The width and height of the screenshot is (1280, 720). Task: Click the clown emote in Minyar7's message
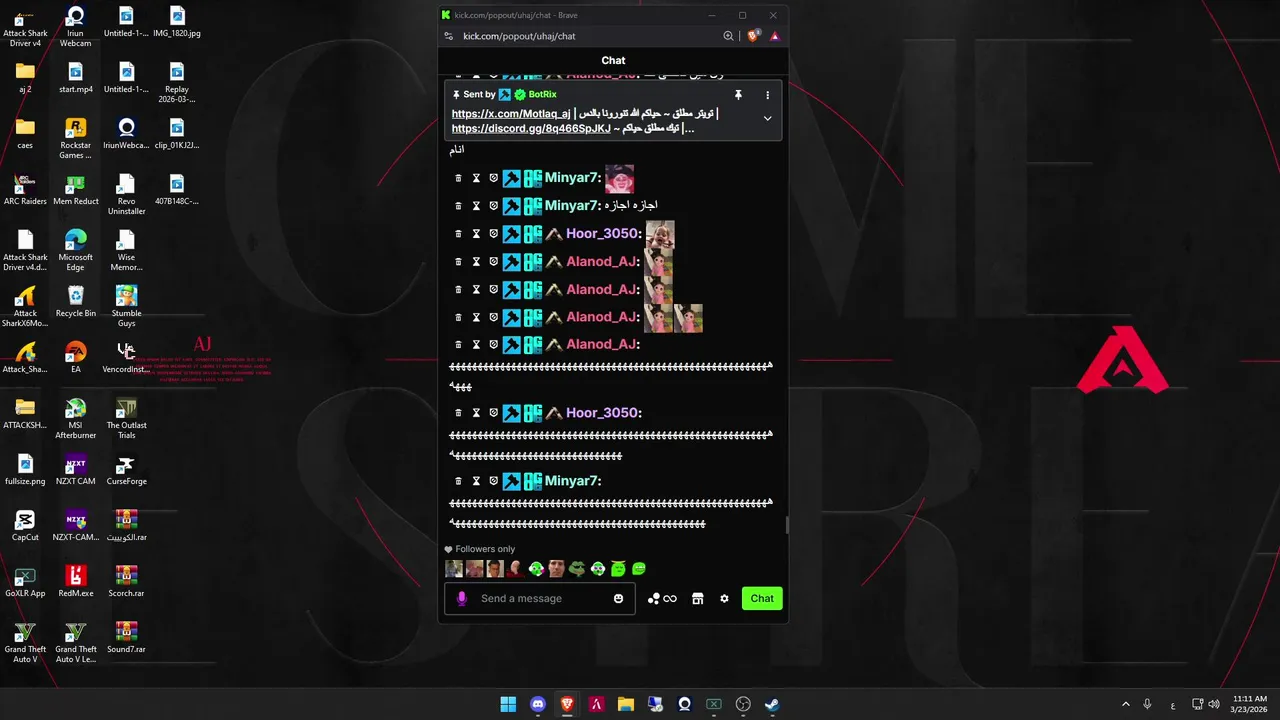619,179
